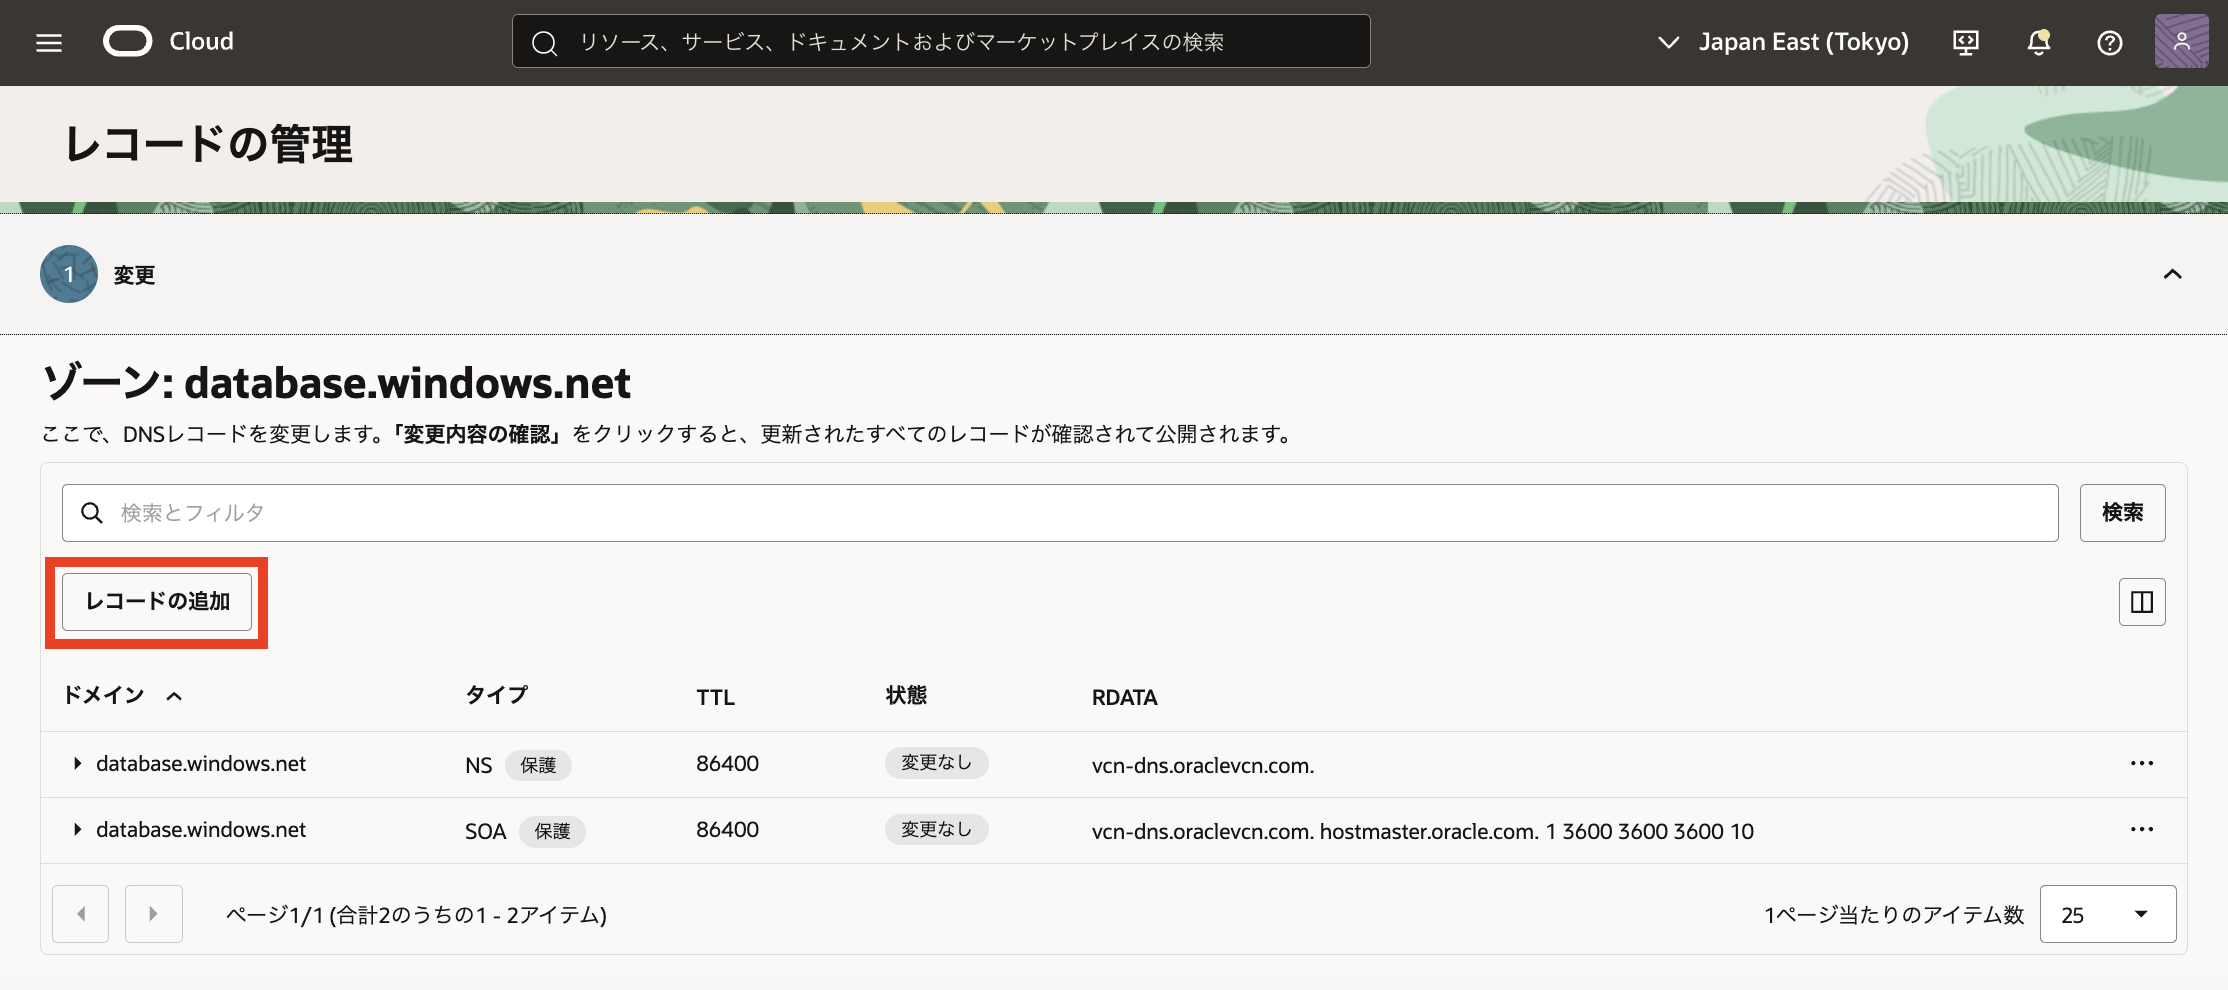The image size is (2228, 990).
Task: Open the user profile icon
Action: tap(2181, 41)
